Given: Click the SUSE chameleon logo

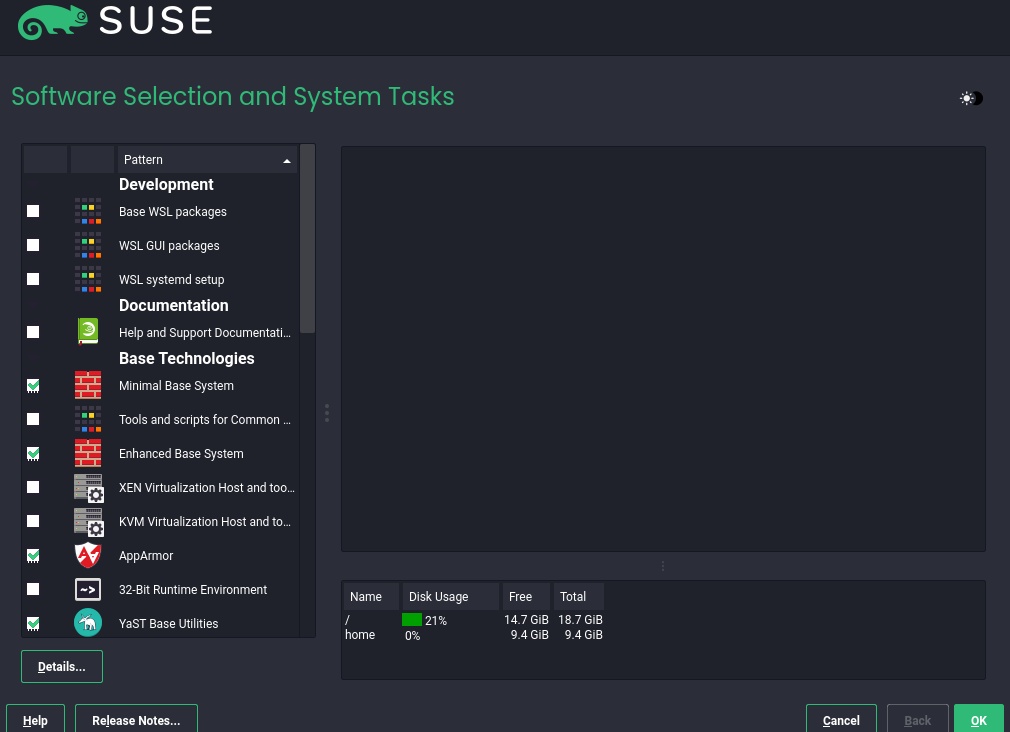Looking at the screenshot, I should tap(52, 22).
